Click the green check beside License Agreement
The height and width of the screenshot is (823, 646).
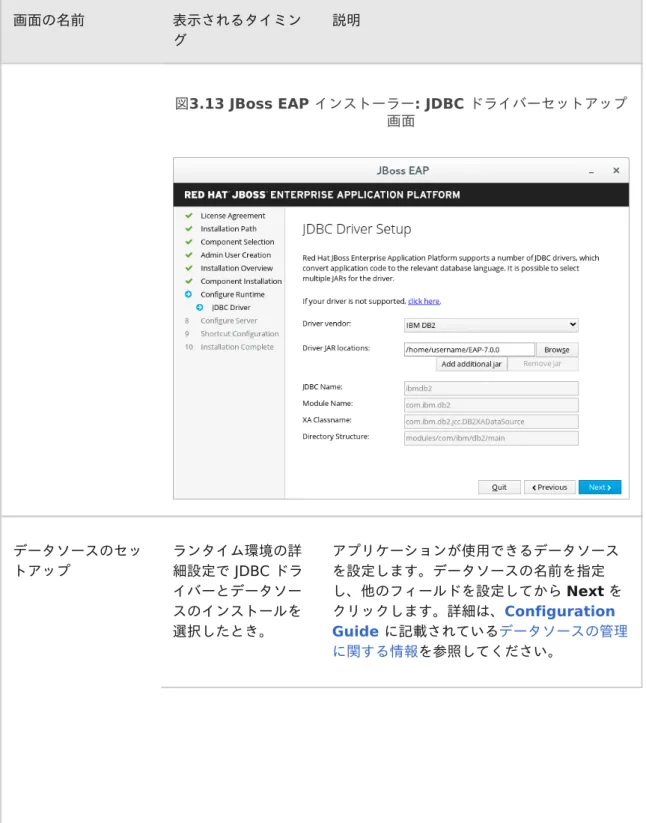coord(188,215)
